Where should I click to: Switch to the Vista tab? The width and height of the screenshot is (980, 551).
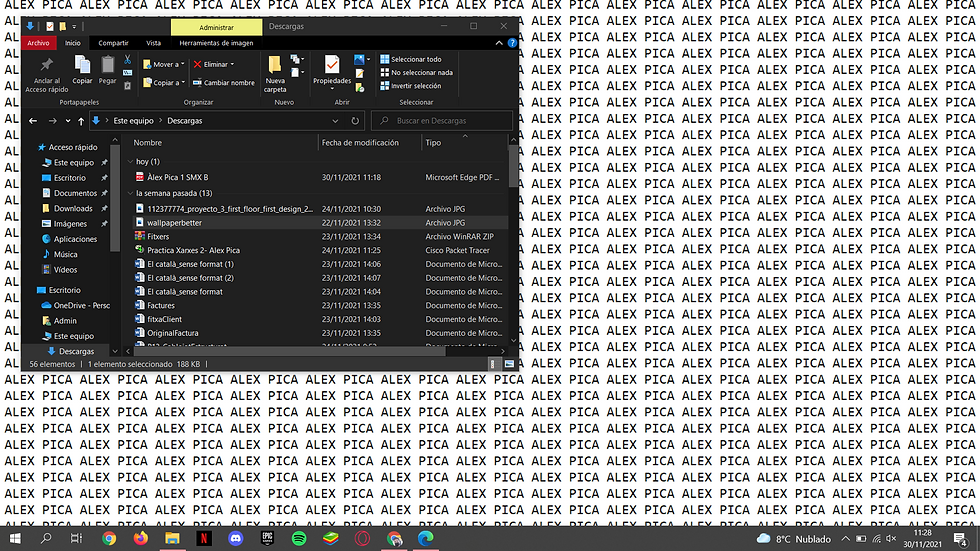(x=153, y=43)
